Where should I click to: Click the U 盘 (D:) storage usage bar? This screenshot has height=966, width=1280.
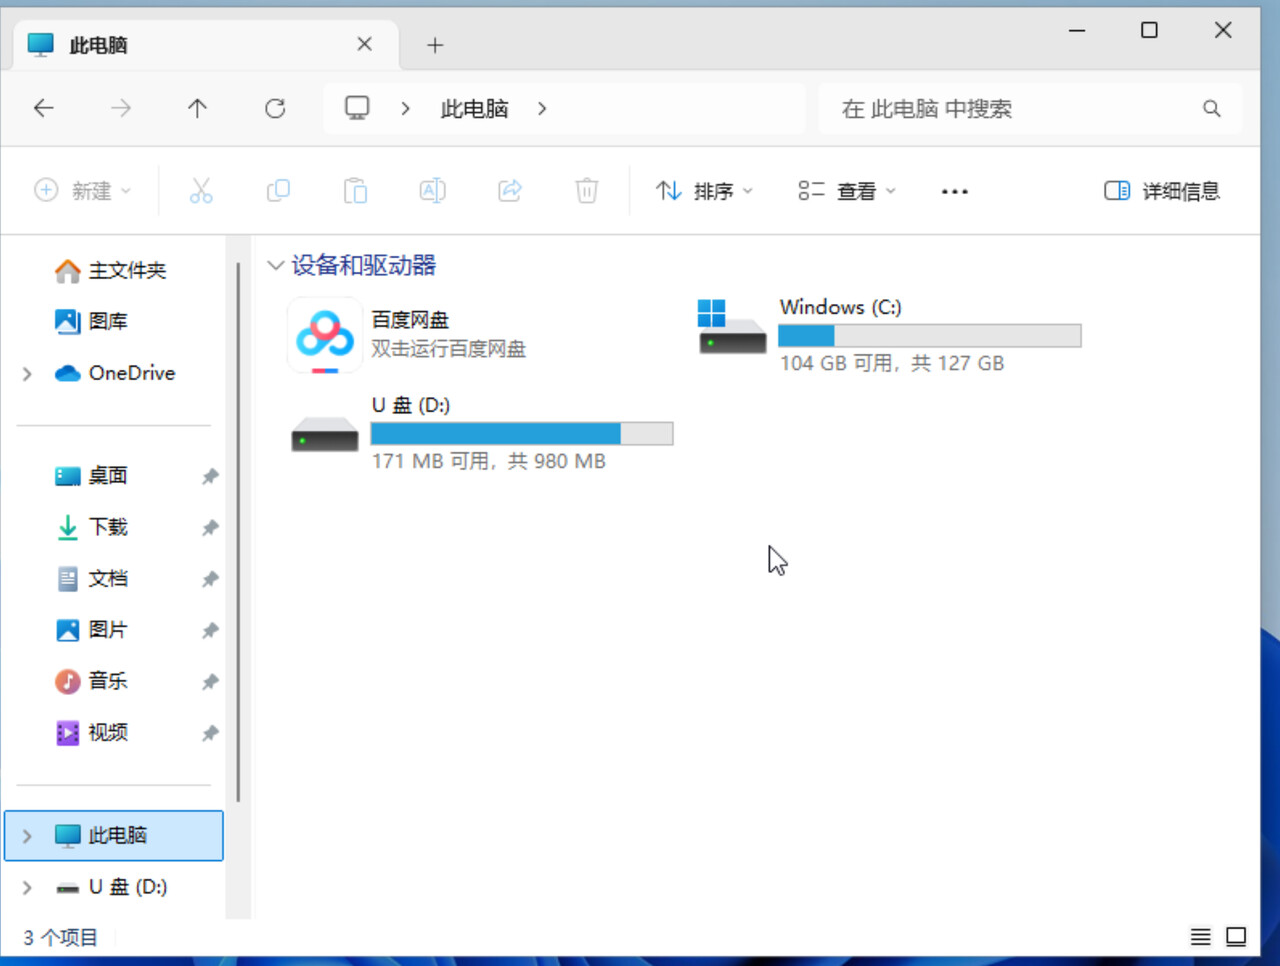tap(522, 434)
